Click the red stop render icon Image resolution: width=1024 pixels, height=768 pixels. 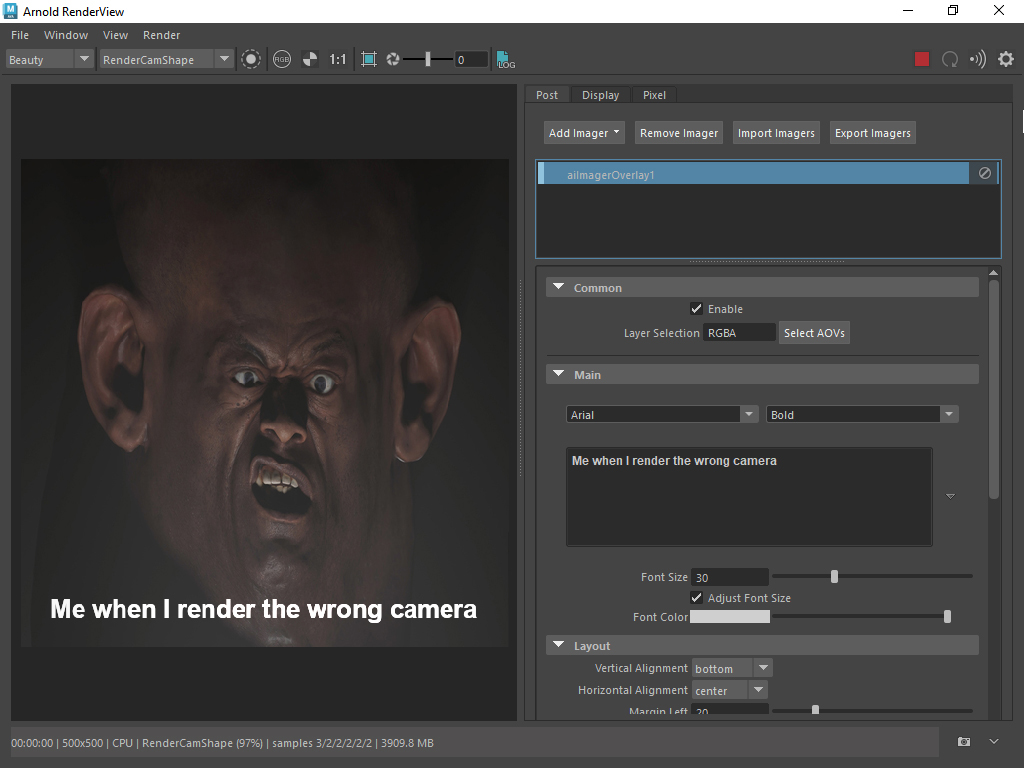(922, 59)
